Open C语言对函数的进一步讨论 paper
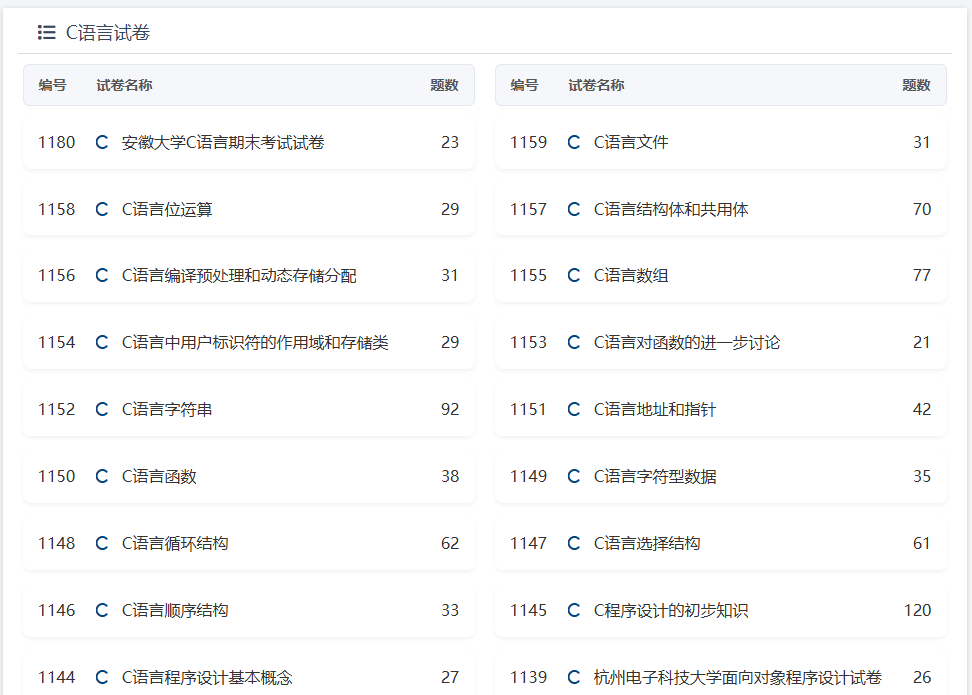 click(x=687, y=342)
